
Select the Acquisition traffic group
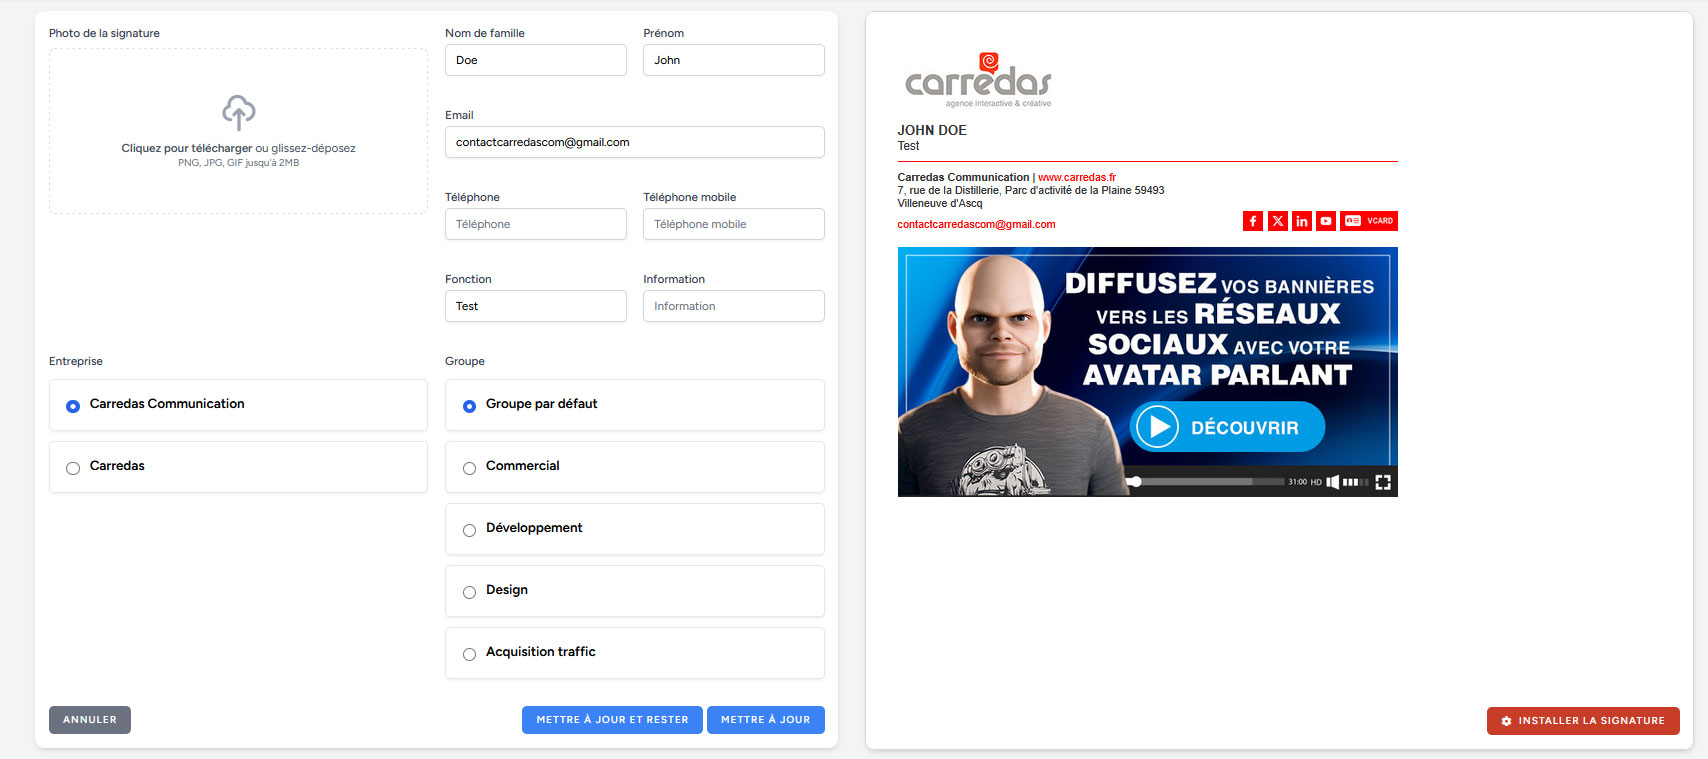click(x=469, y=654)
